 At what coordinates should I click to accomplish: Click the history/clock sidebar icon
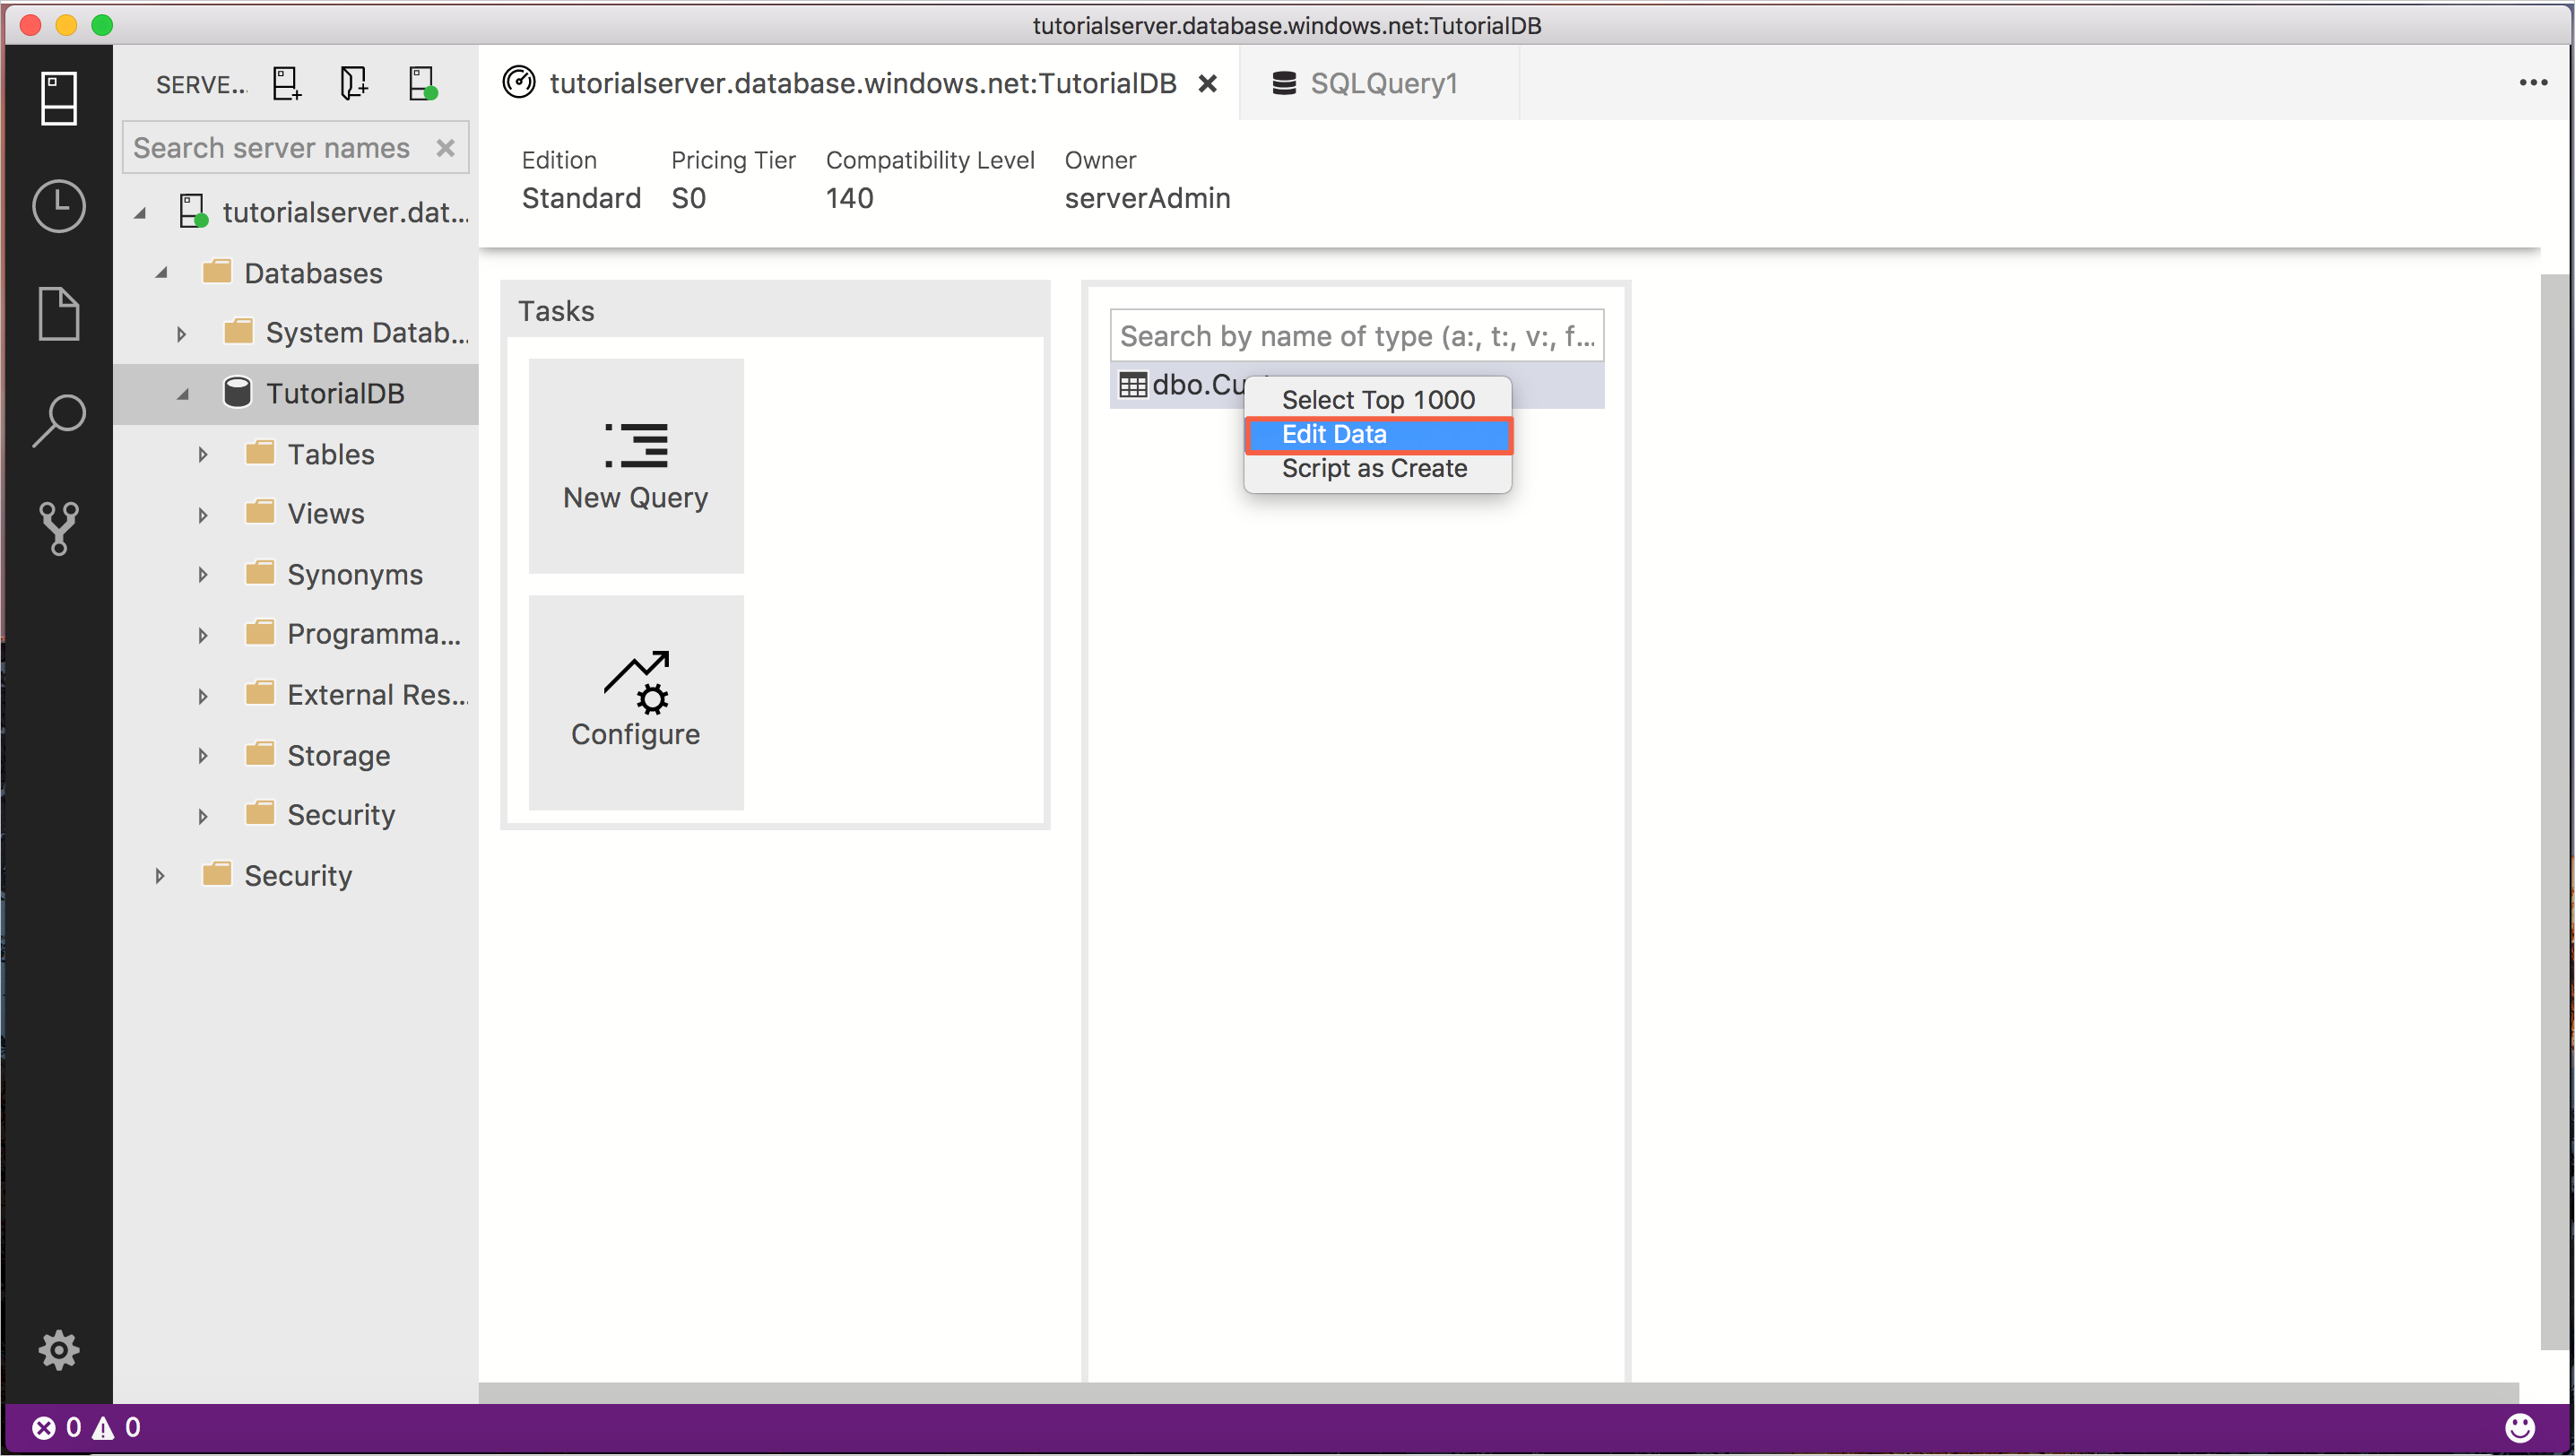point(58,202)
